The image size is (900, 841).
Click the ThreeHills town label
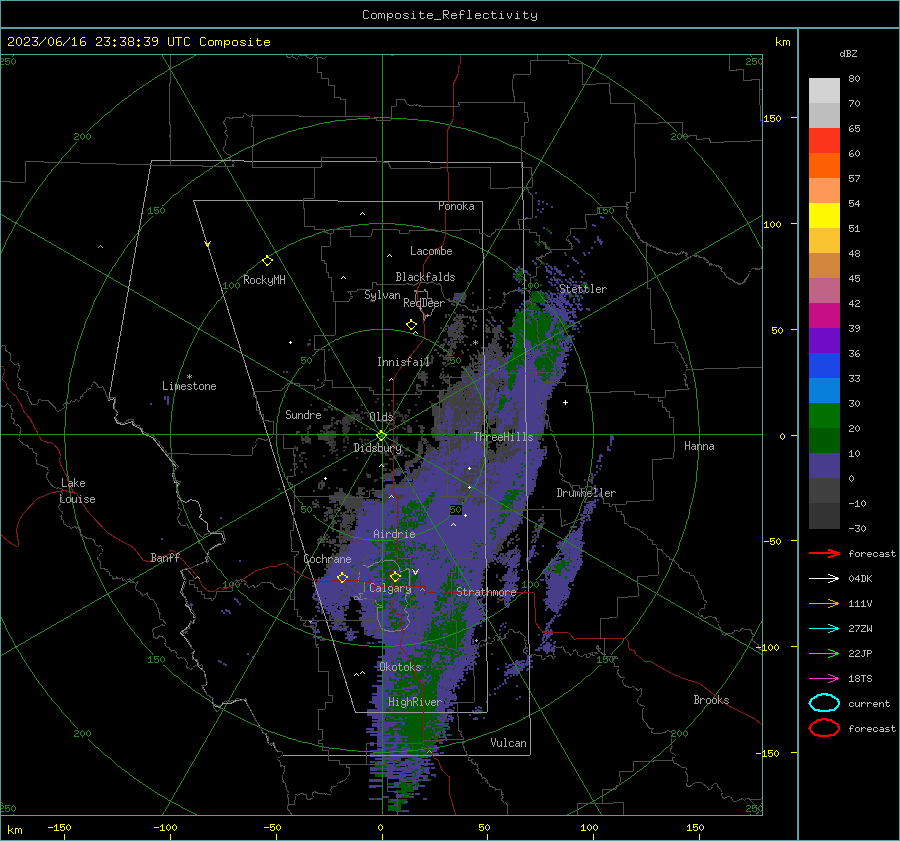coord(503,437)
